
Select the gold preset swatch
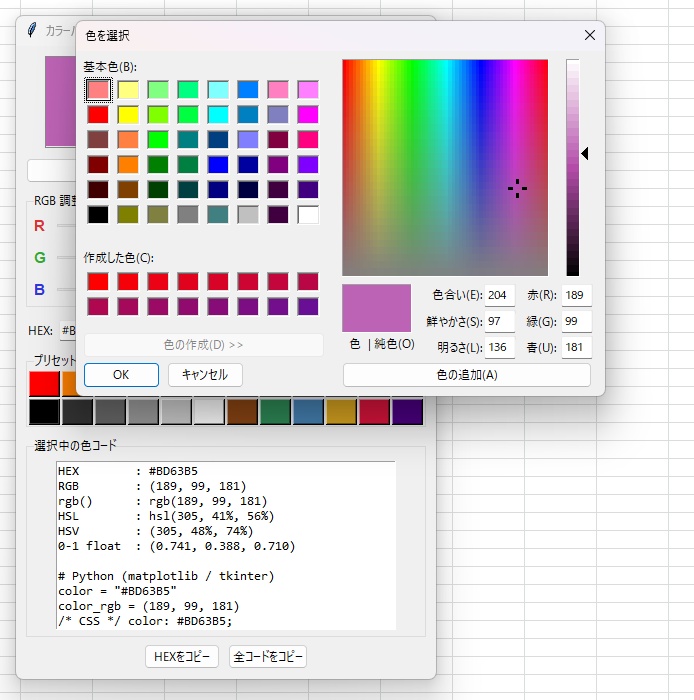(x=341, y=412)
